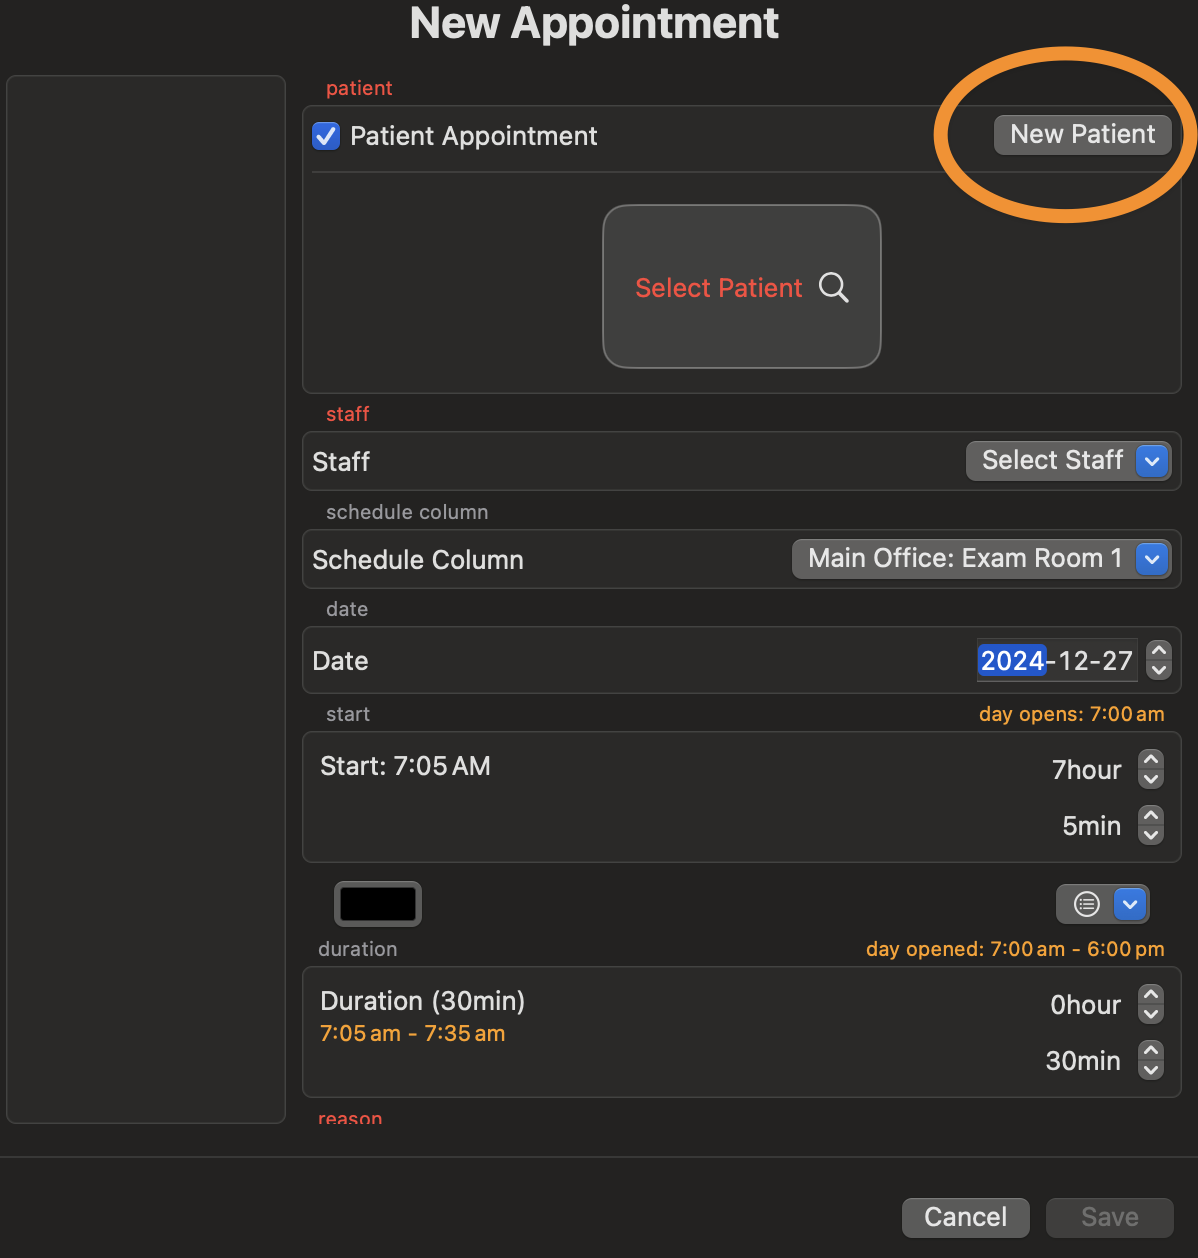Click the New Patient button

pyautogui.click(x=1082, y=135)
